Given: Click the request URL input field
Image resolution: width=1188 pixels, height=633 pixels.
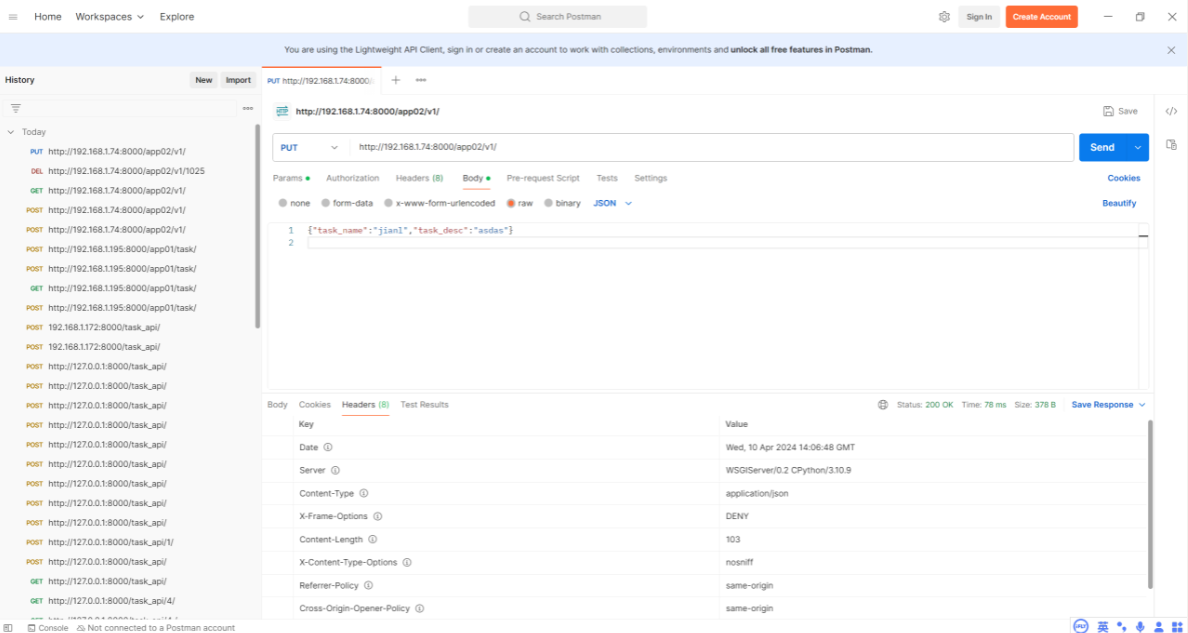Looking at the screenshot, I should coord(711,148).
